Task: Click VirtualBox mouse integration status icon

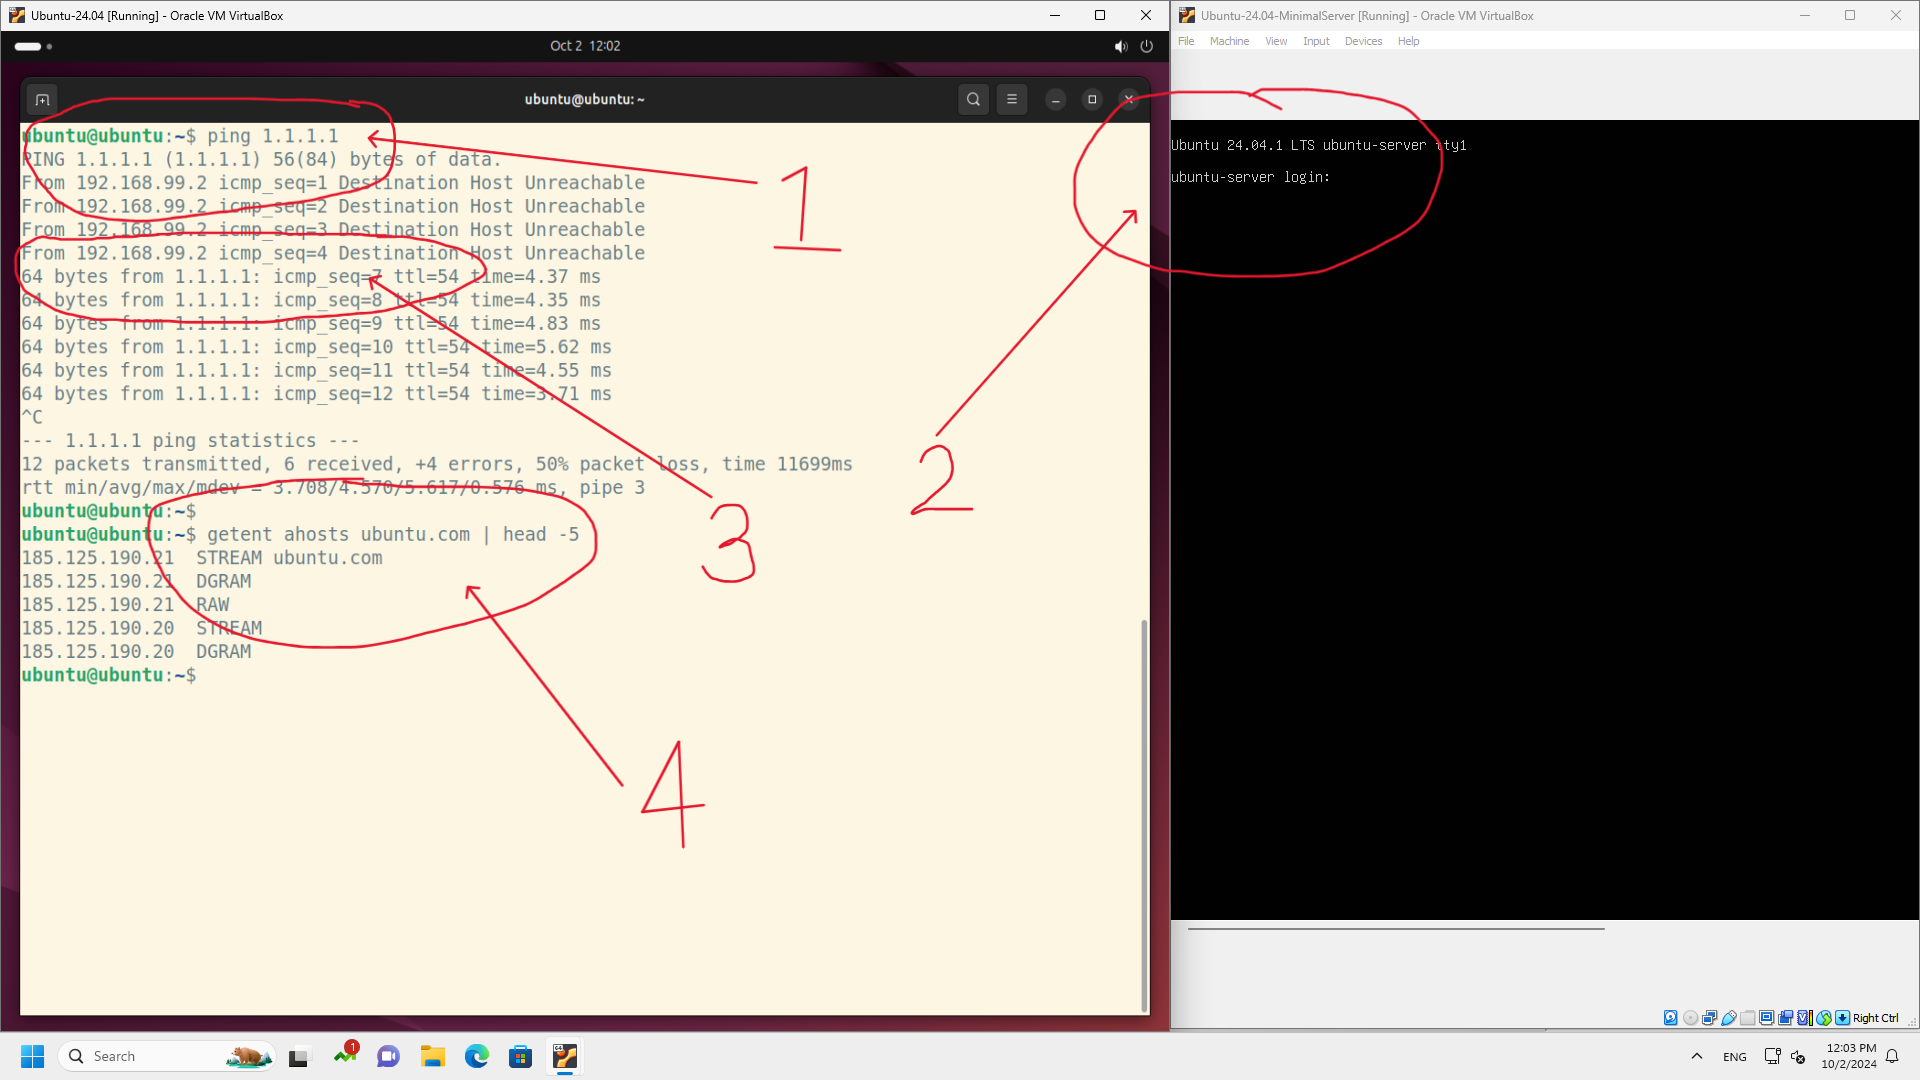Action: coord(1824,1018)
